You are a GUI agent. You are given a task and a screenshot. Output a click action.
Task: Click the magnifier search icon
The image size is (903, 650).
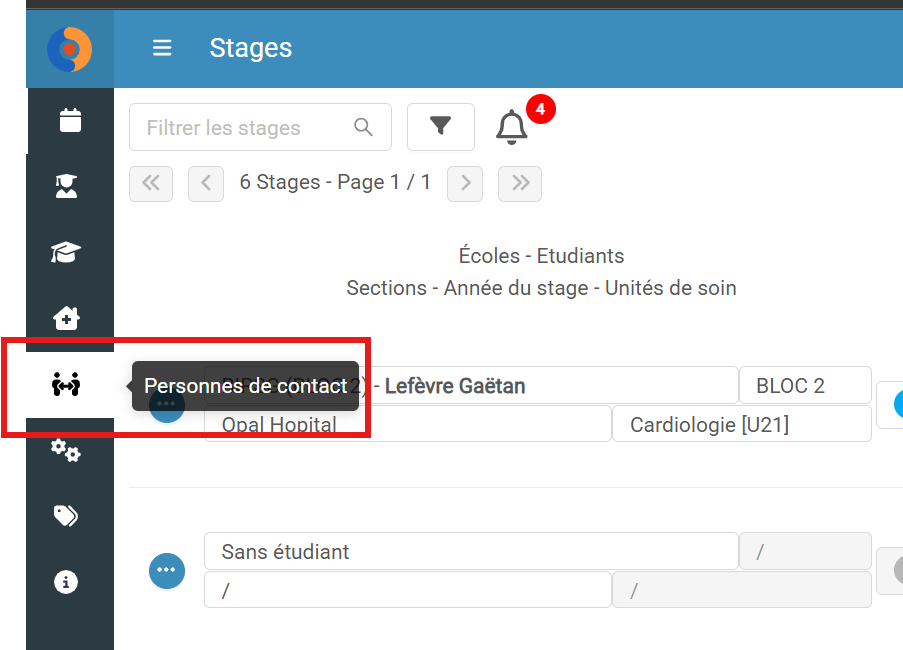[363, 127]
